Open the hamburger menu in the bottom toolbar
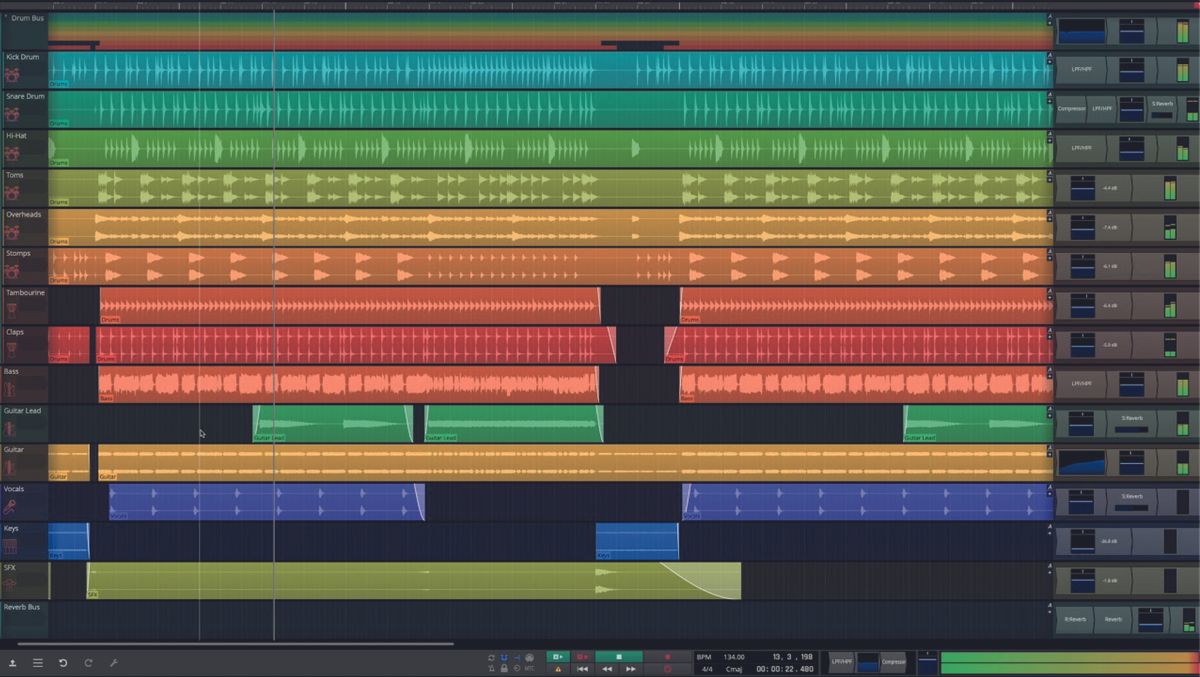Screen dimensions: 1200x677 click(38, 662)
